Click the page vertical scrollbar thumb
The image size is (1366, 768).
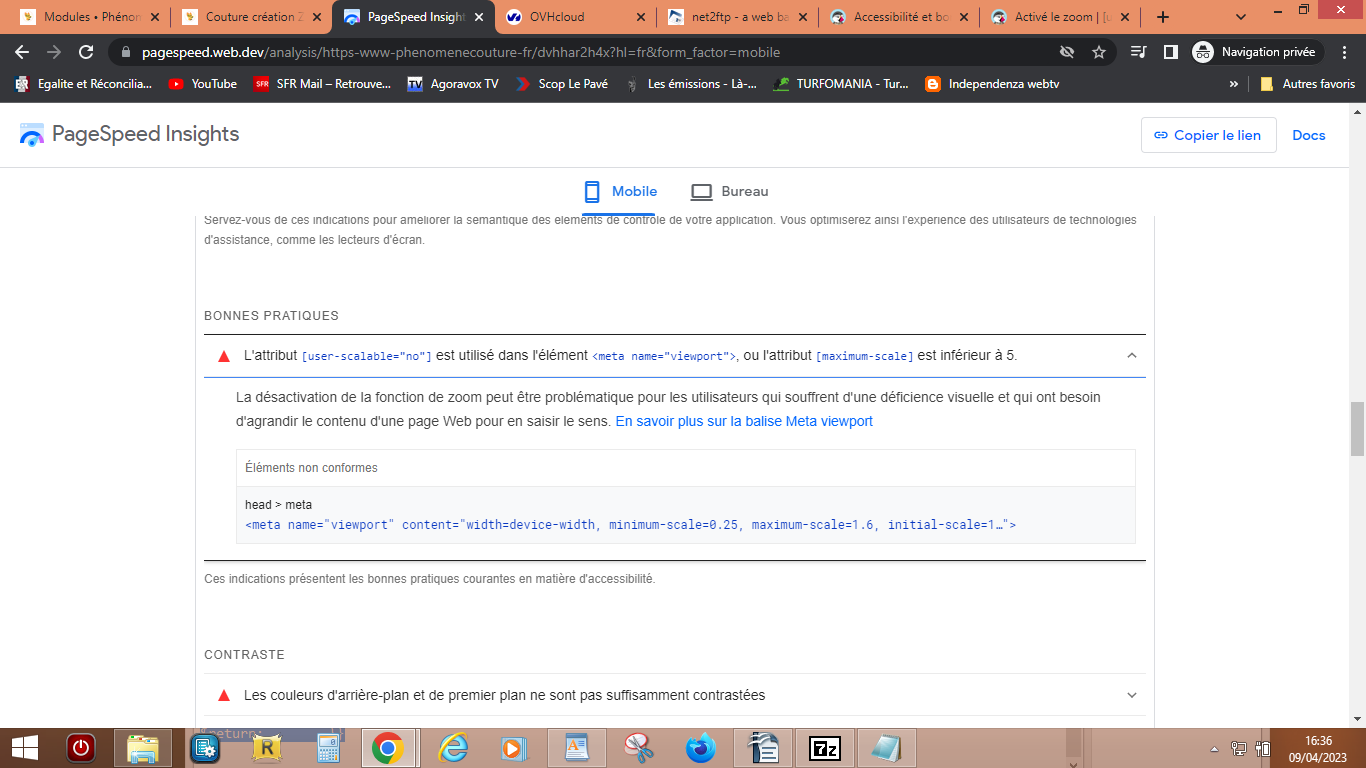(x=1357, y=429)
